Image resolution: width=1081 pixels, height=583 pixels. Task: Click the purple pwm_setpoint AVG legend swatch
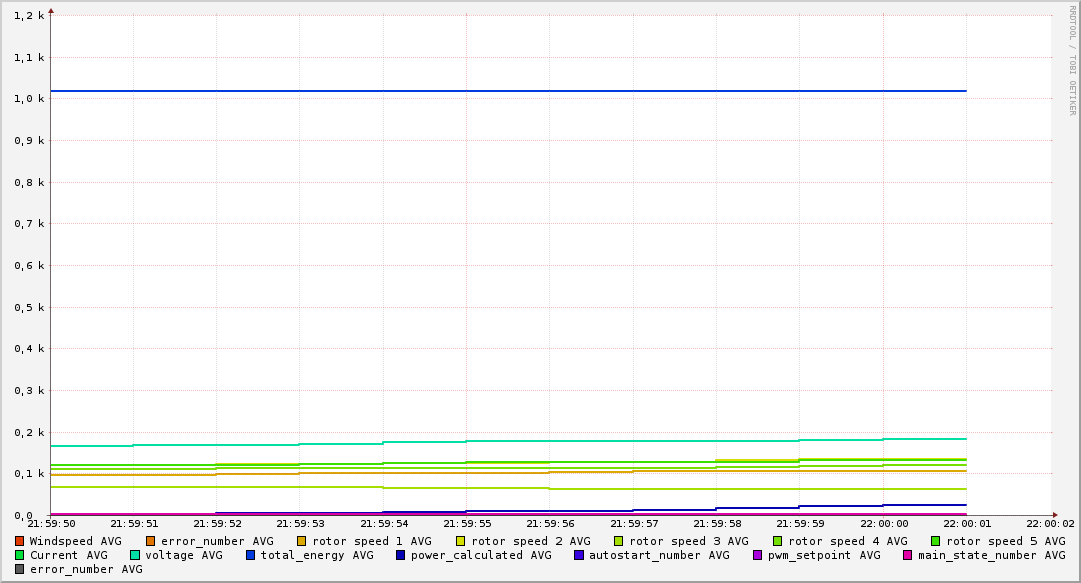[757, 555]
